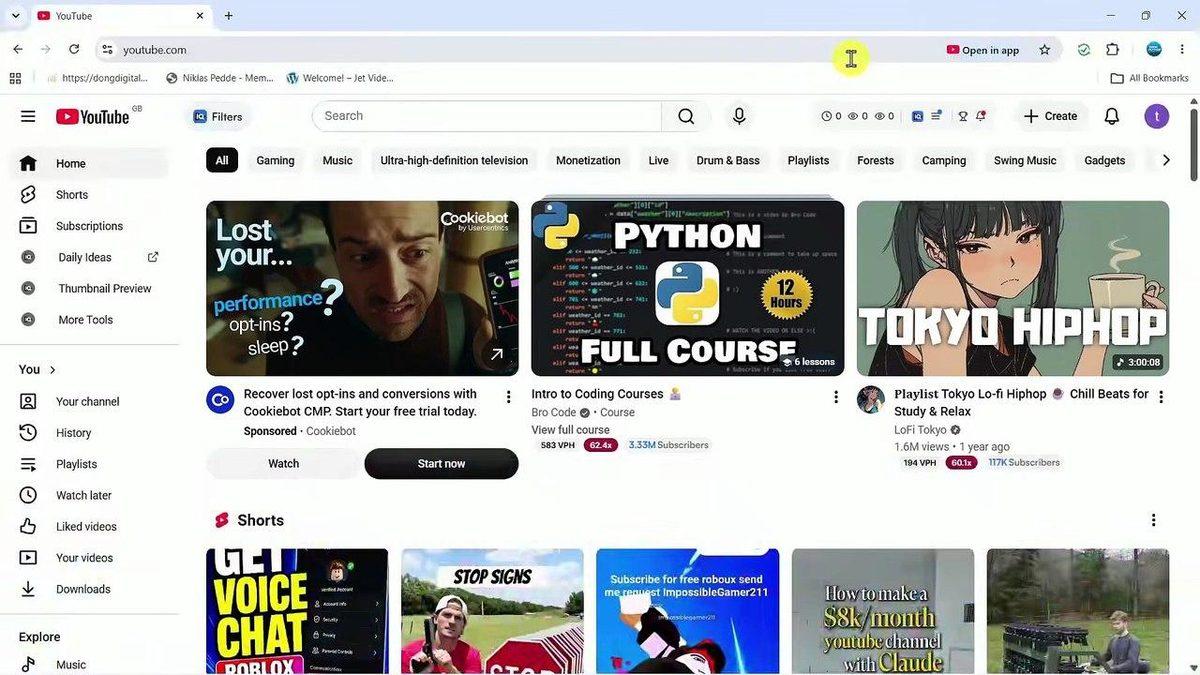Open YouTube notifications bell
The width and height of the screenshot is (1200, 675).
(x=1111, y=116)
